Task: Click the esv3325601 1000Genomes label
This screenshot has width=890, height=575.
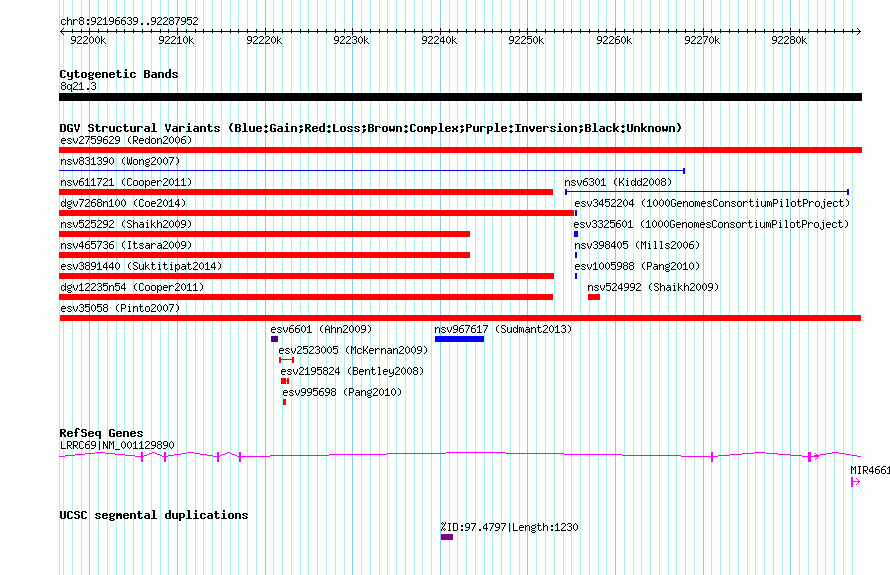Action: (711, 224)
